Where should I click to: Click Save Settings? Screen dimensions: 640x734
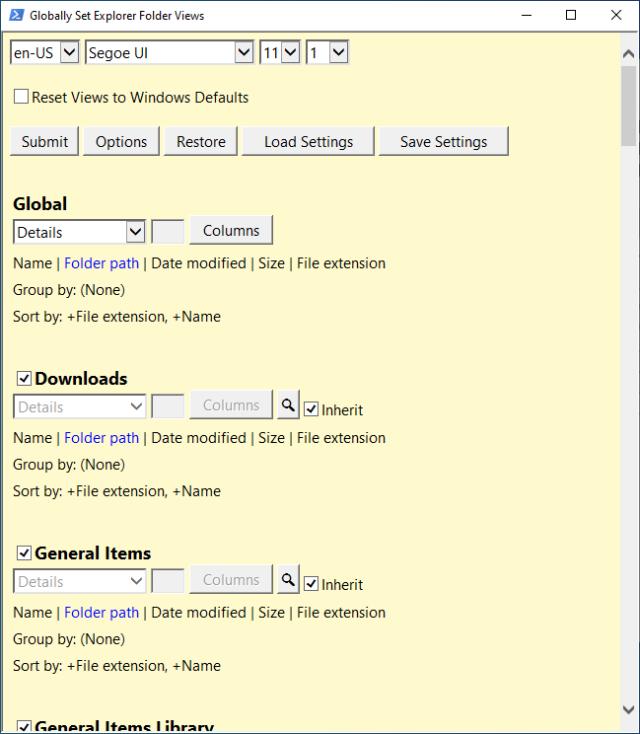point(443,142)
